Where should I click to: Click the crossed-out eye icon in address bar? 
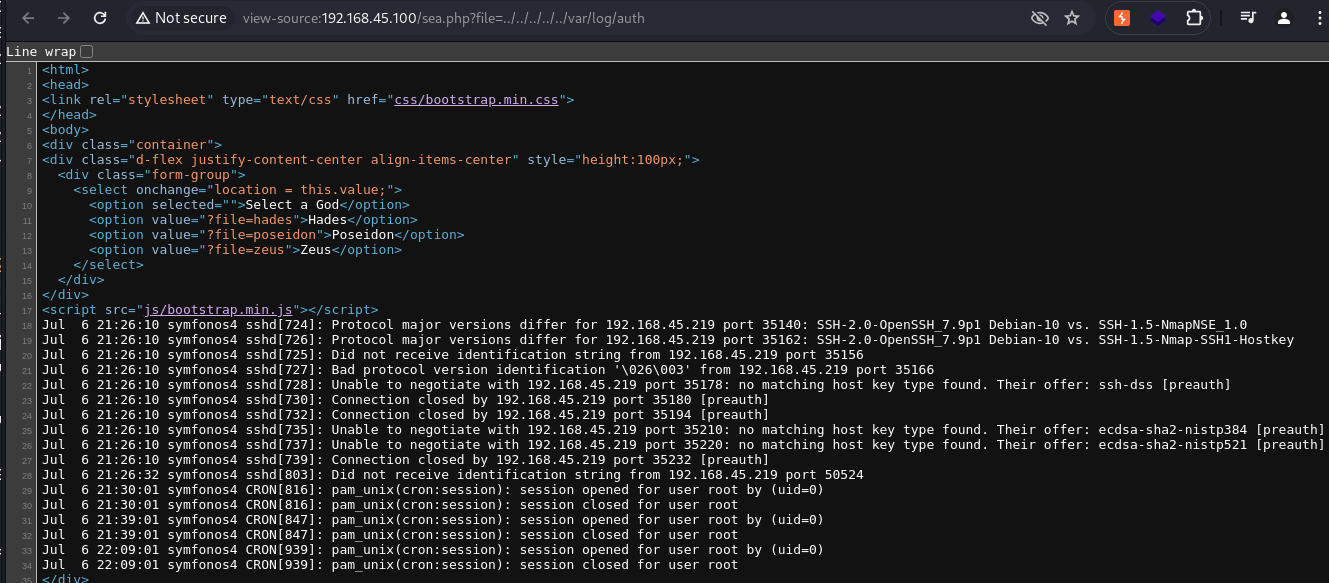pos(1040,18)
